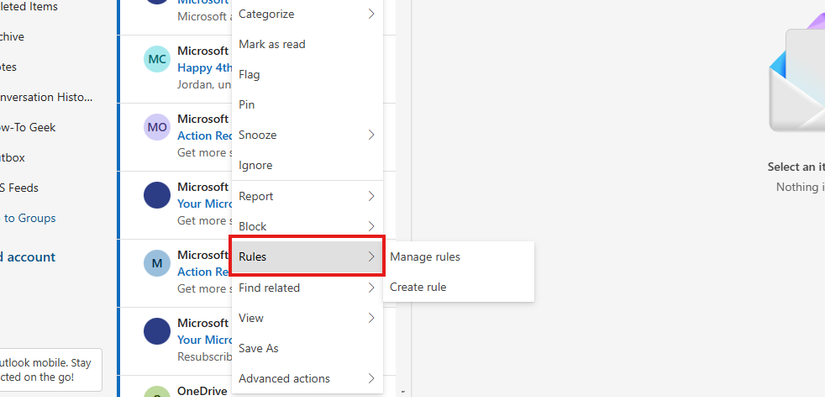Viewport: 825px width, 397px height.
Task: Open the Snooze submenu
Action: pyautogui.click(x=307, y=135)
